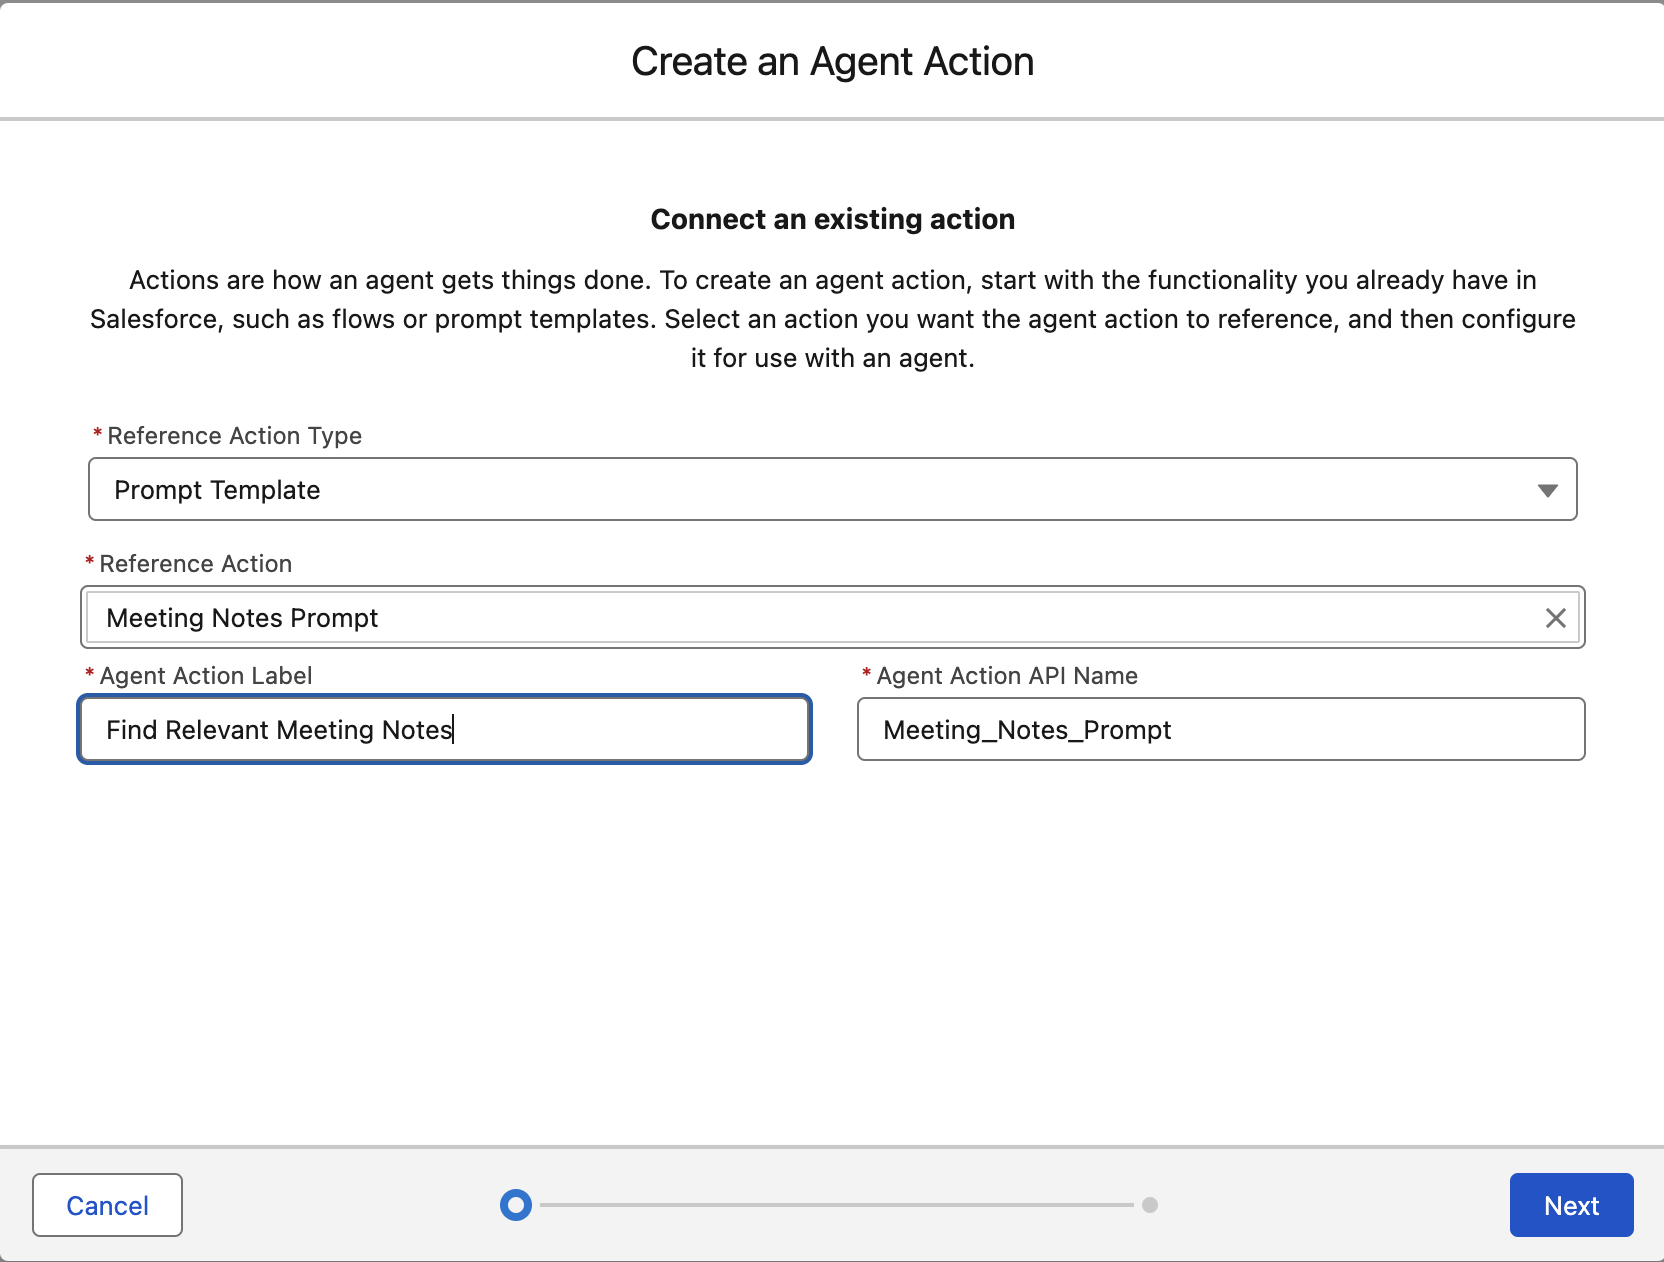This screenshot has height=1262, width=1664.
Task: Click the Reference Action Type label
Action: tap(234, 436)
